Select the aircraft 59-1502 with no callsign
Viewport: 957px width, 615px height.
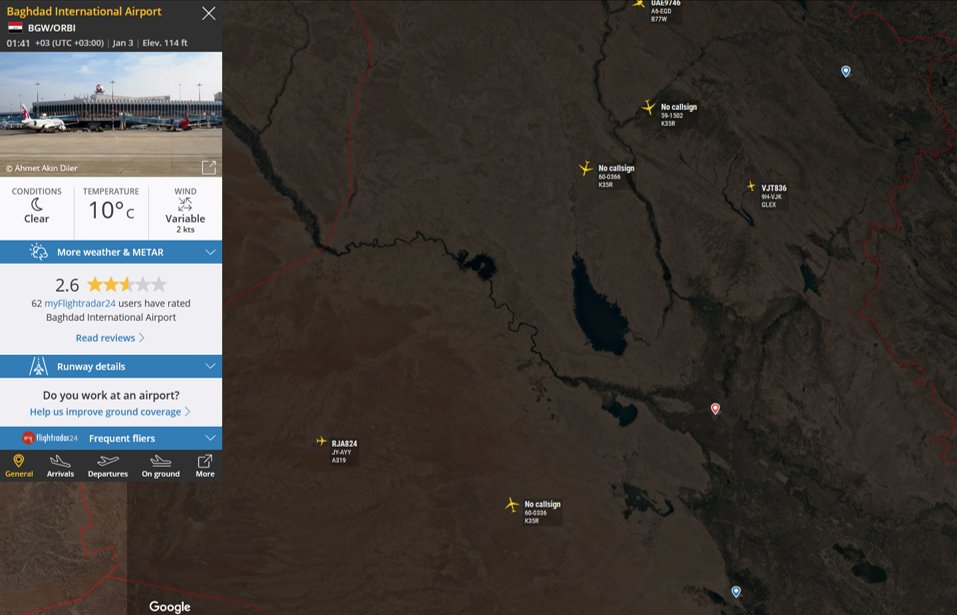click(x=649, y=107)
